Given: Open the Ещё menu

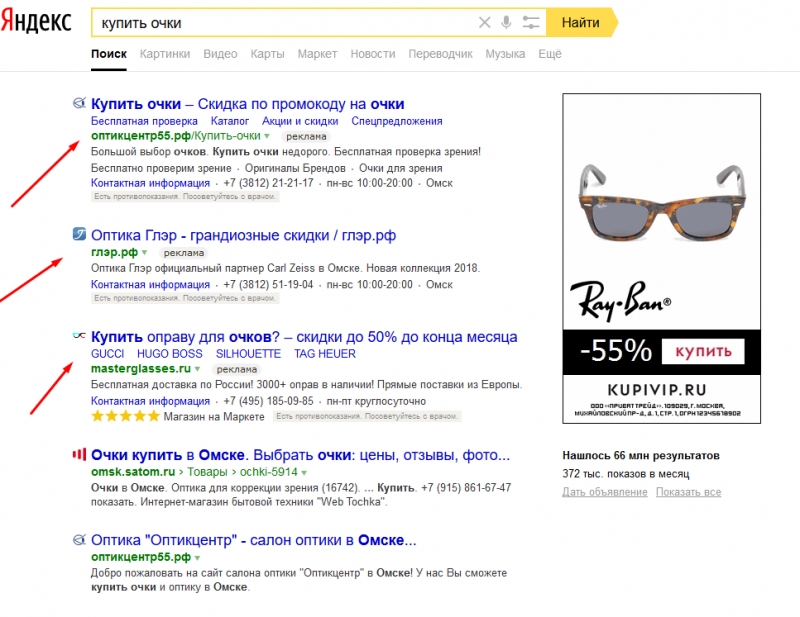Looking at the screenshot, I should click(549, 54).
